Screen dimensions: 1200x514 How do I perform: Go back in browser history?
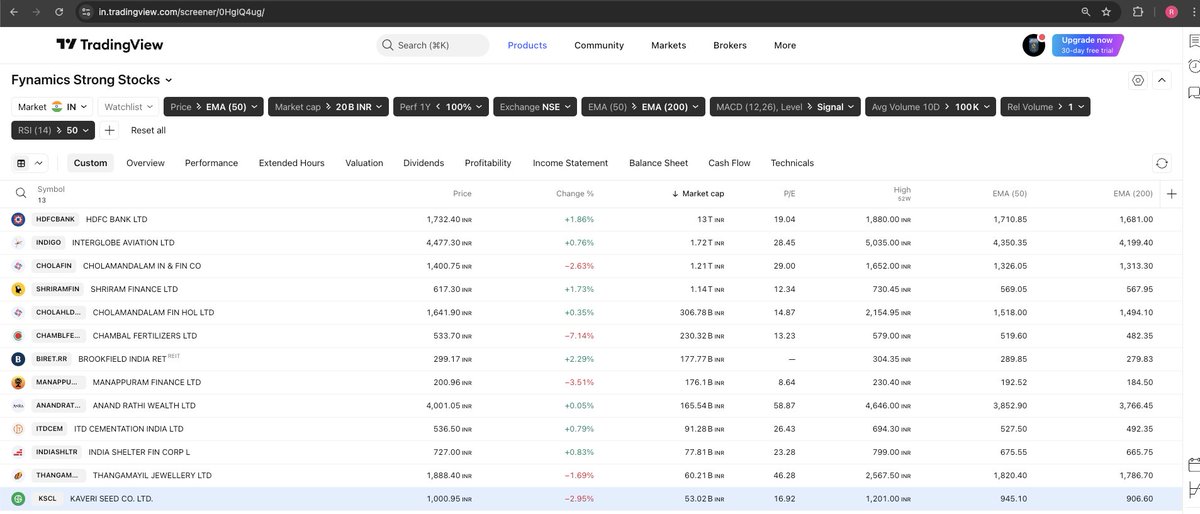(x=12, y=12)
